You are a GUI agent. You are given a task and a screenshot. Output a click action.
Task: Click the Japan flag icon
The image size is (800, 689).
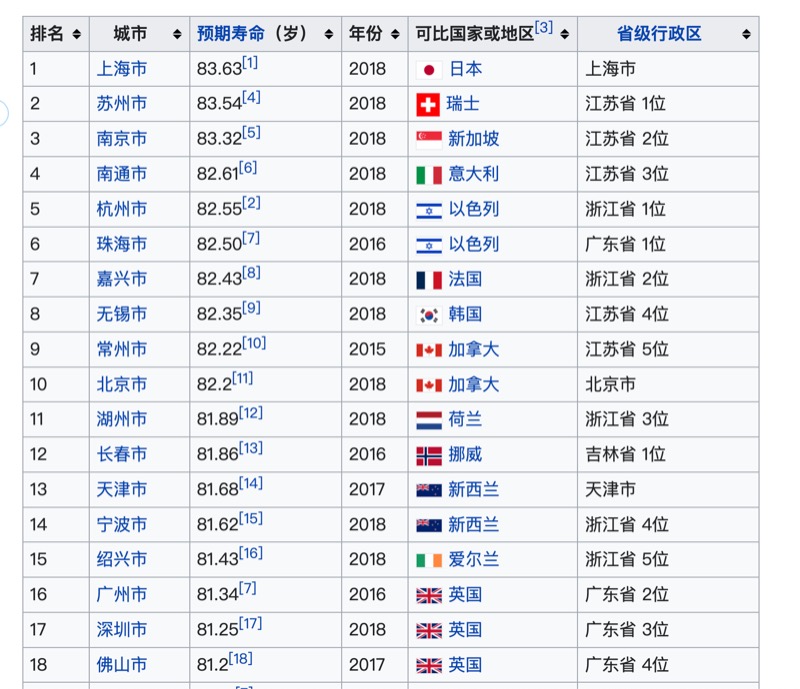pyautogui.click(x=429, y=69)
